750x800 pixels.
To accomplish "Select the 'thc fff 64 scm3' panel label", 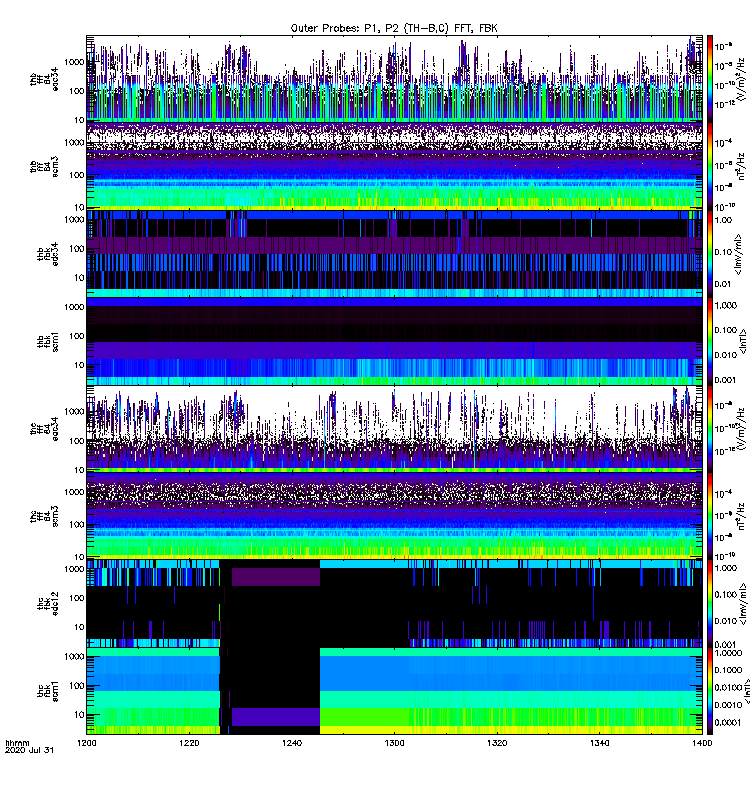I will pyautogui.click(x=44, y=516).
